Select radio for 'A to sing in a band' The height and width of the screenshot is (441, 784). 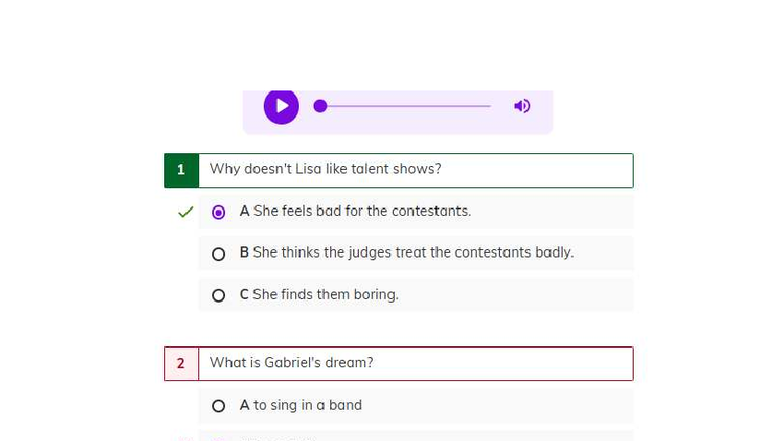pyautogui.click(x=218, y=406)
